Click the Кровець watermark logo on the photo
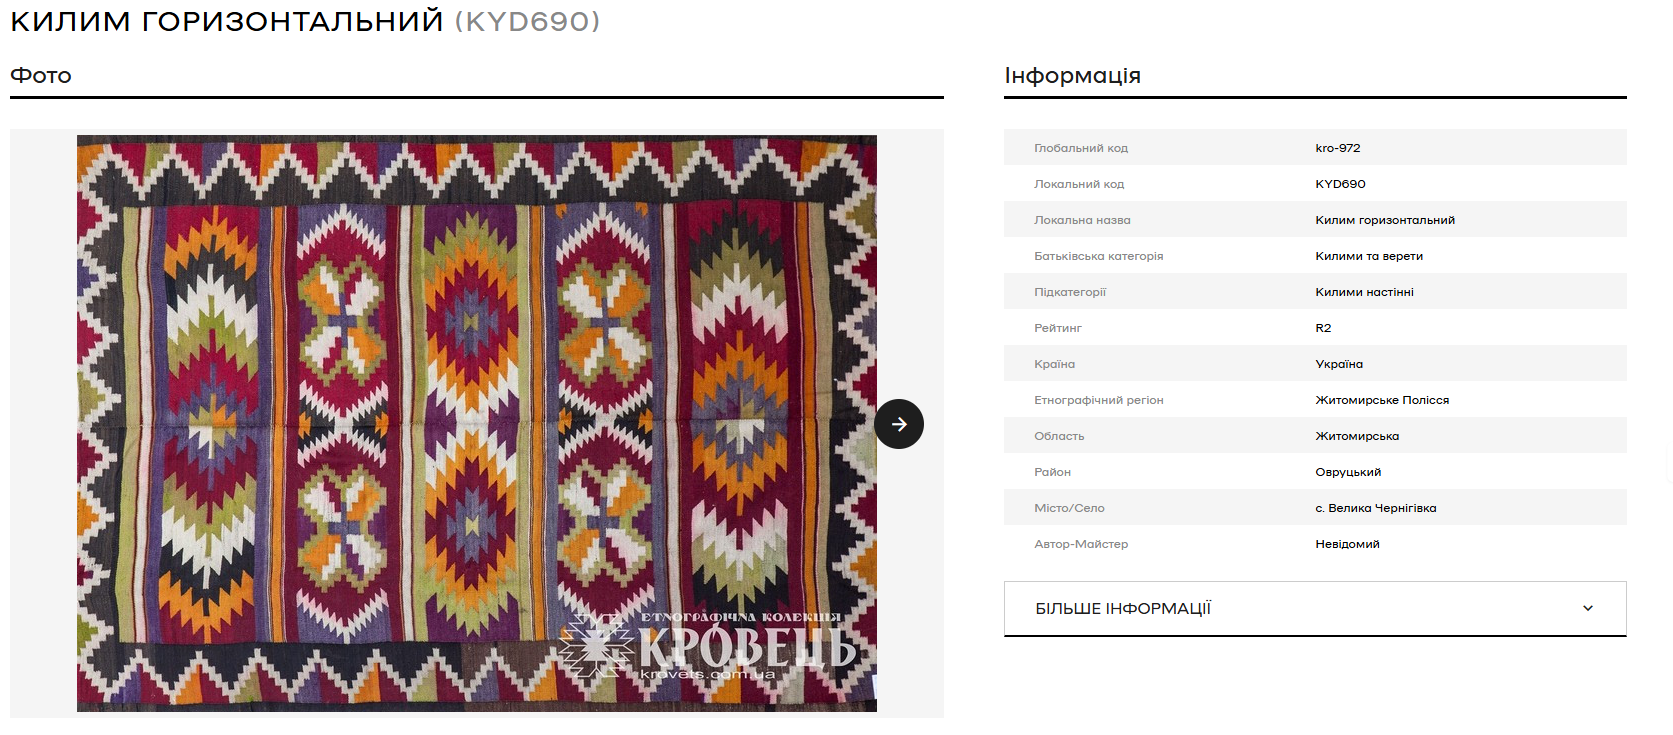Image resolution: width=1673 pixels, height=735 pixels. (707, 645)
